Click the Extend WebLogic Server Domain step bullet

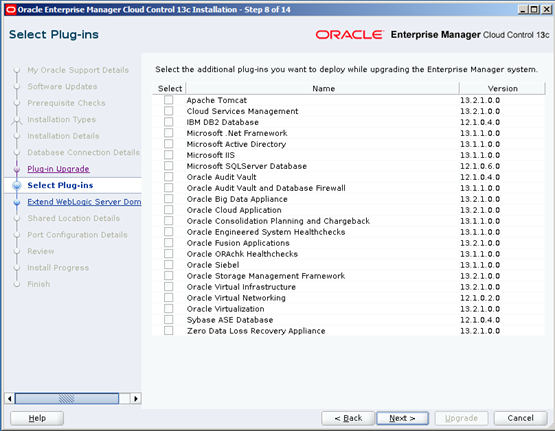click(17, 202)
